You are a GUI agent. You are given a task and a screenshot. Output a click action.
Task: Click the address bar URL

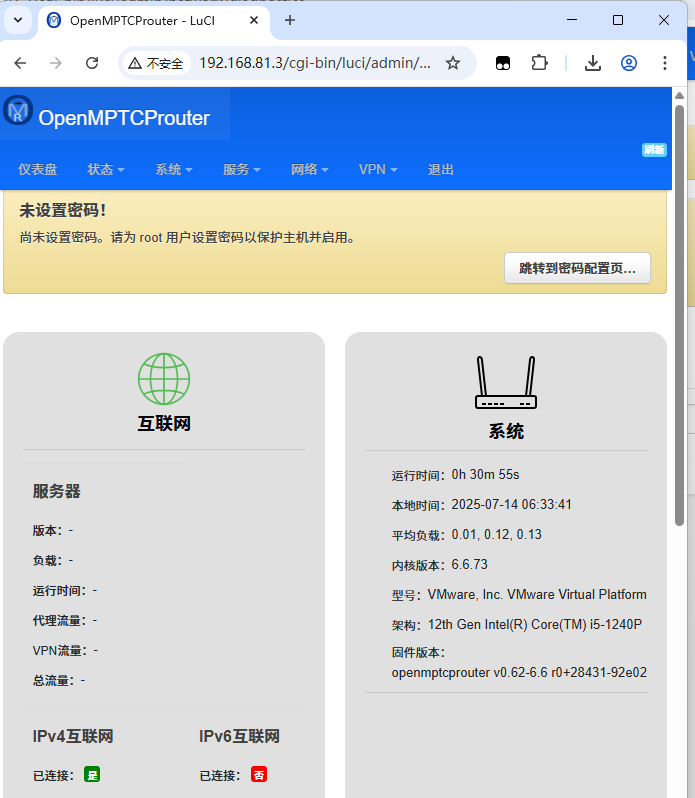click(x=315, y=63)
